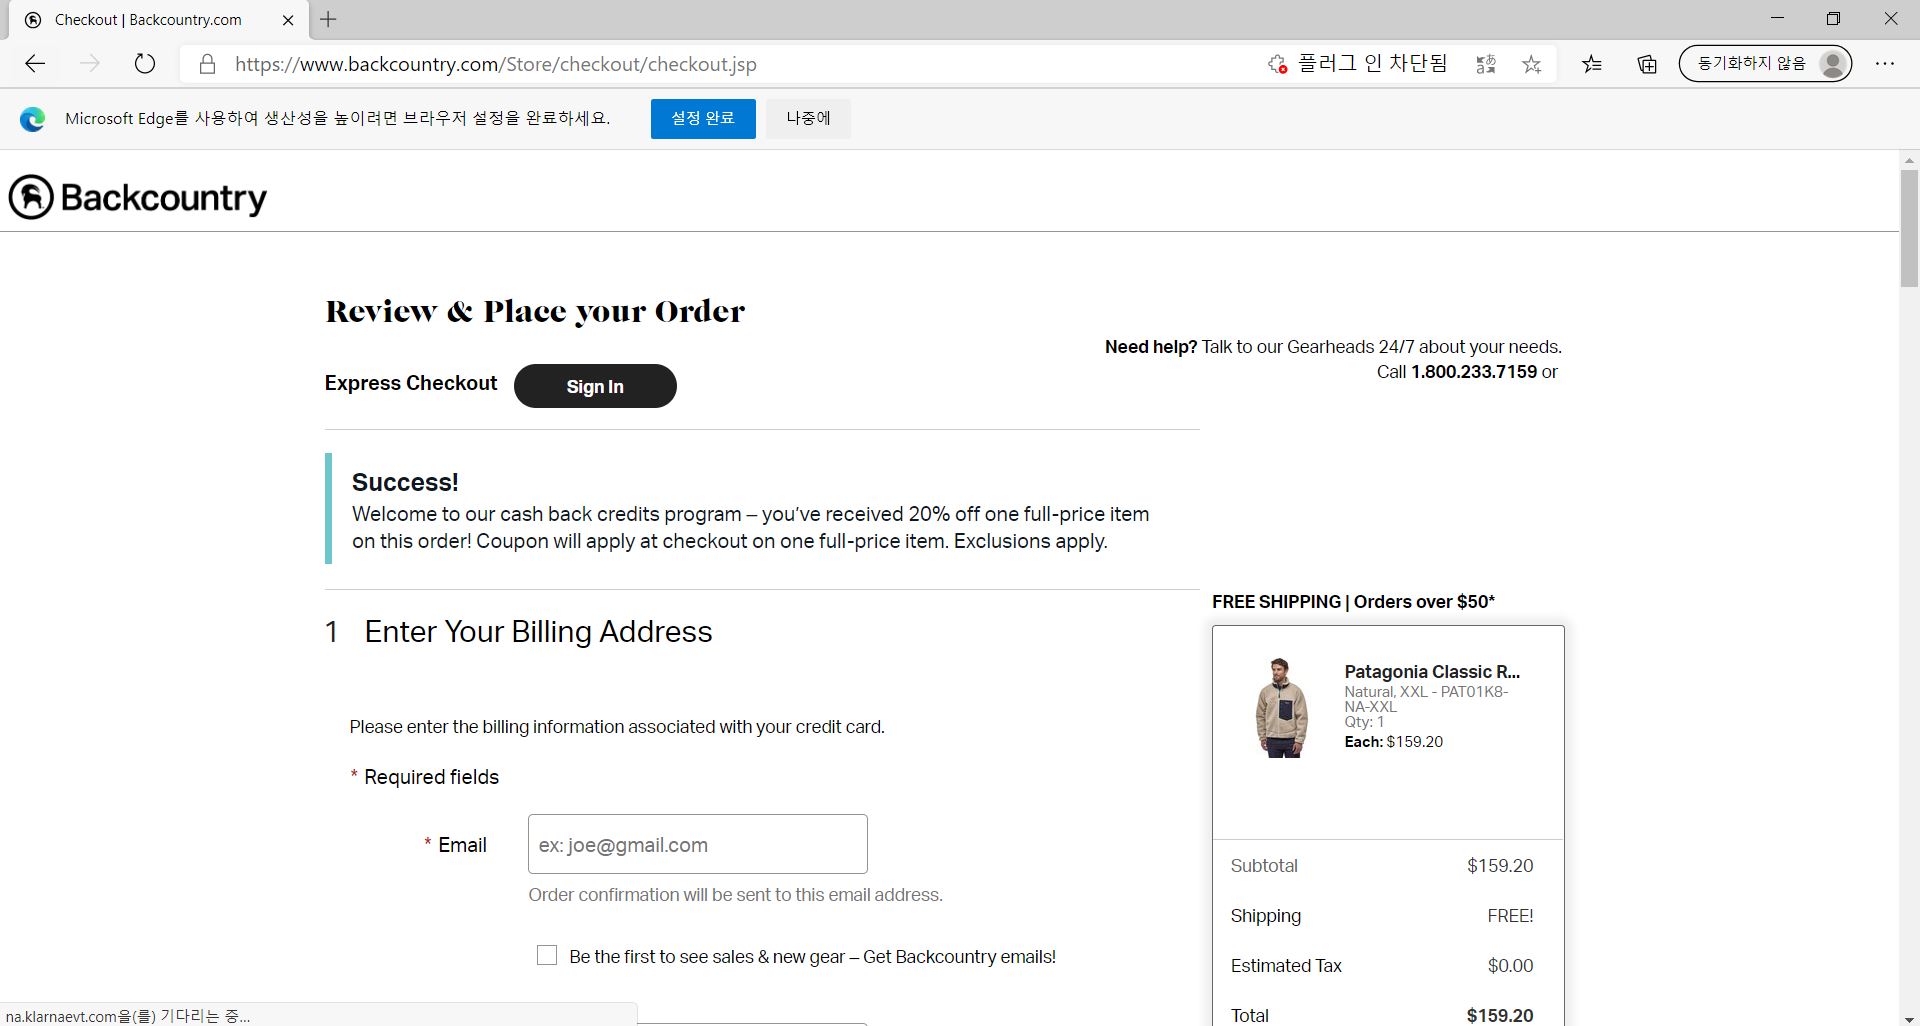Click the FREE SHIPPING | Orders over $50* text
1920x1026 pixels.
click(x=1353, y=602)
